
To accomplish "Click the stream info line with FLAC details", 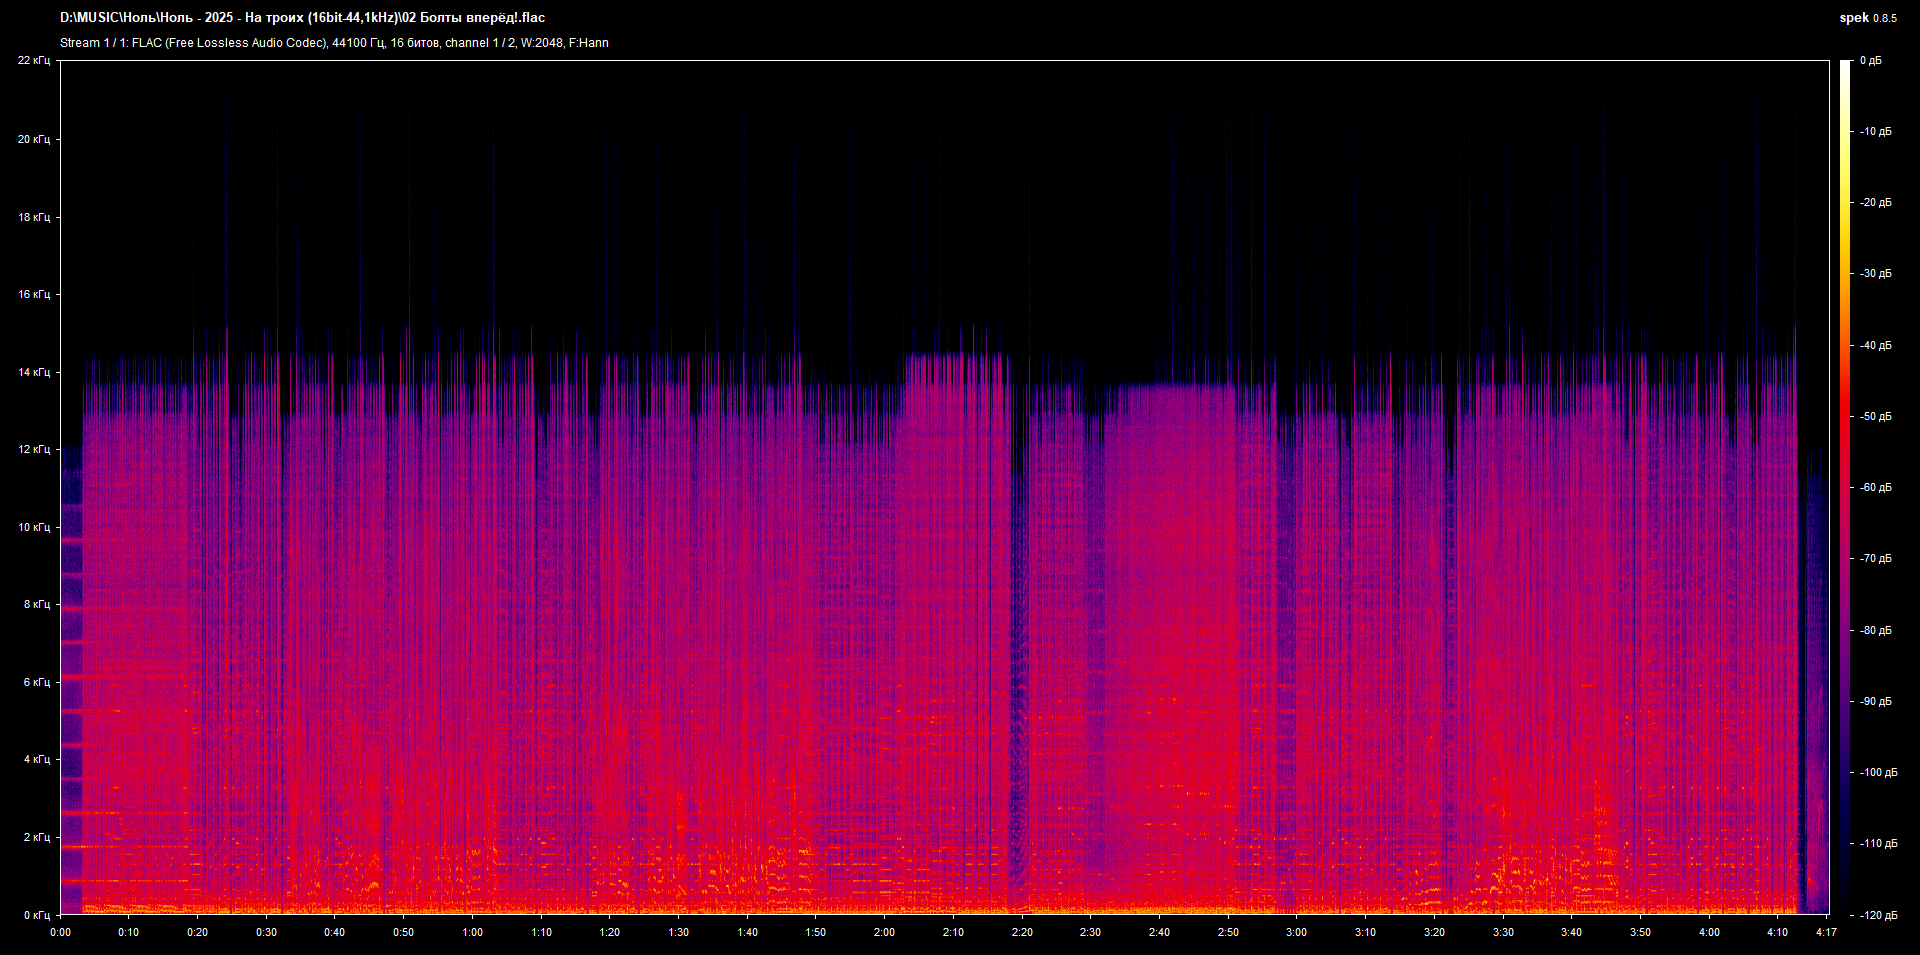I will click(x=334, y=43).
